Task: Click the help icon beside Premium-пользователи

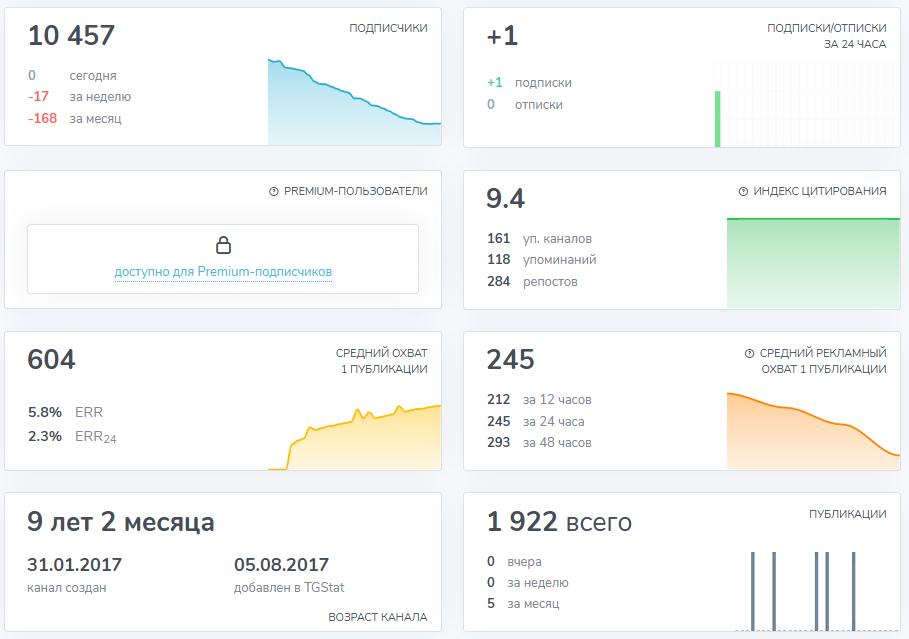Action: (x=274, y=192)
